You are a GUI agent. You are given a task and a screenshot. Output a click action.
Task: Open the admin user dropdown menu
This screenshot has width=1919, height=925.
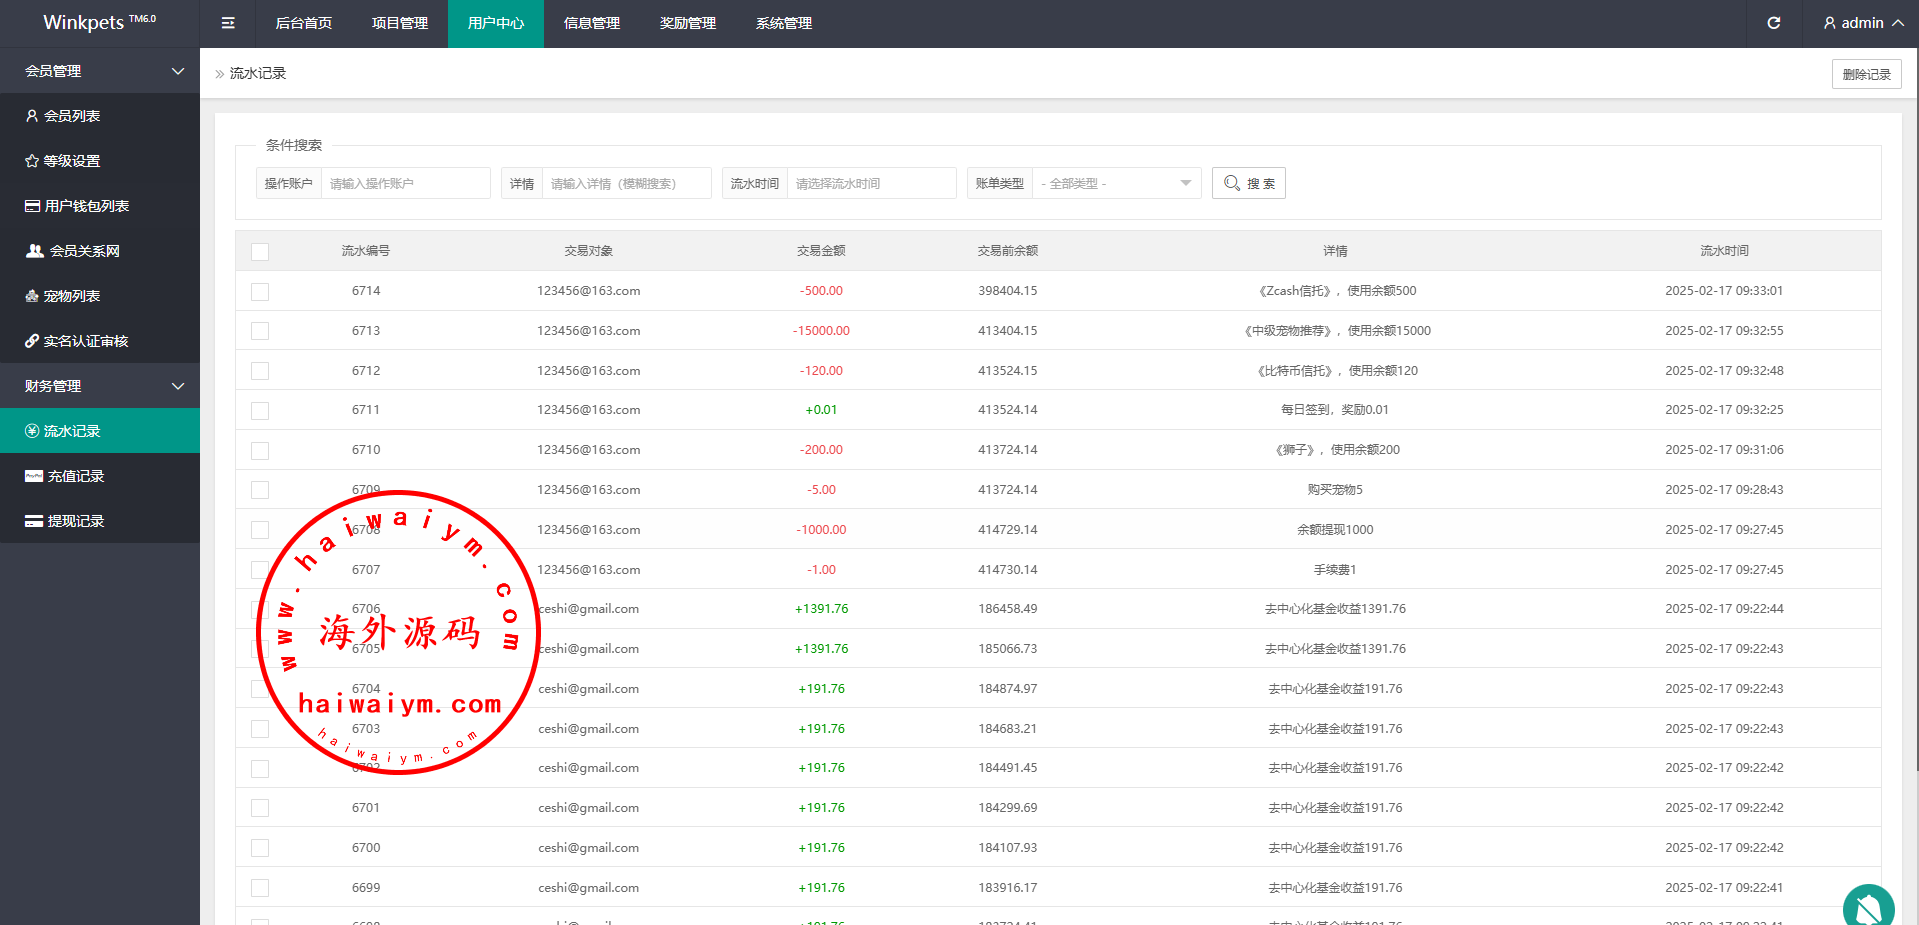[1862, 23]
